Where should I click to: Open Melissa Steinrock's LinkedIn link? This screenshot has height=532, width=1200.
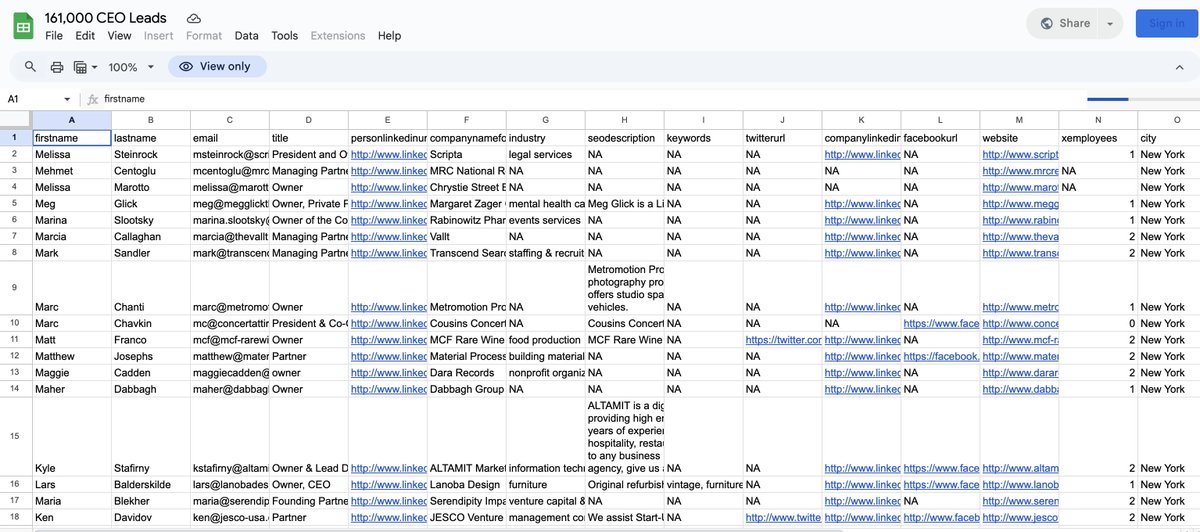click(x=388, y=154)
